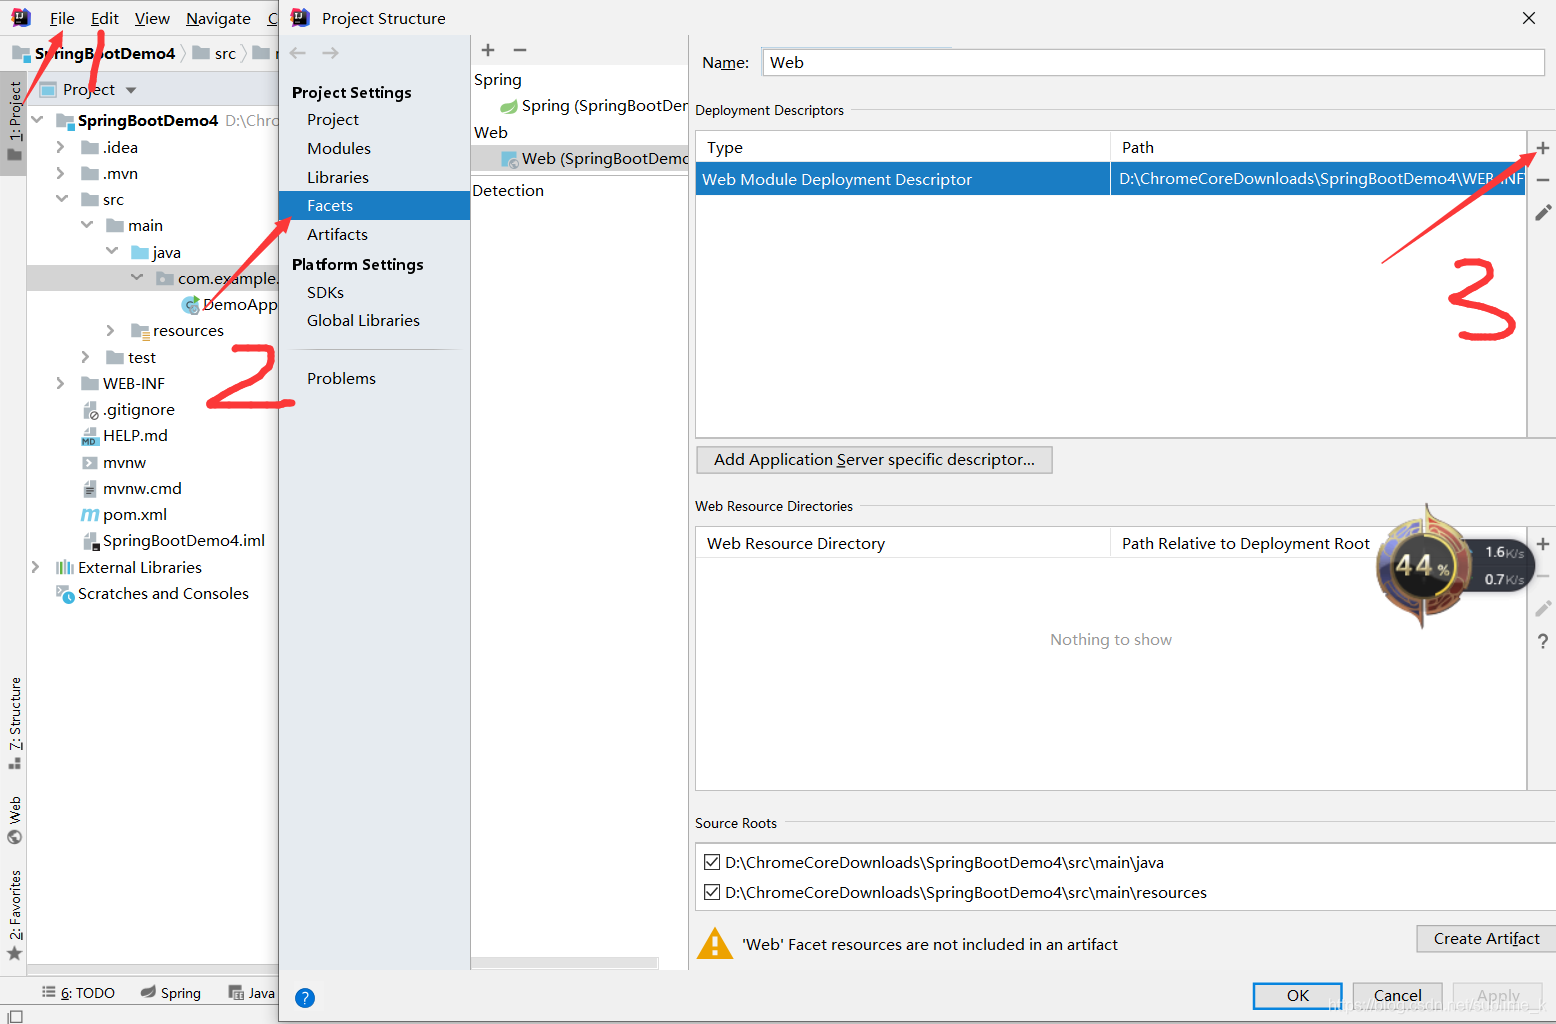Screen dimensions: 1556x1024
Task: Focus the facet Name input field
Action: (x=1153, y=63)
